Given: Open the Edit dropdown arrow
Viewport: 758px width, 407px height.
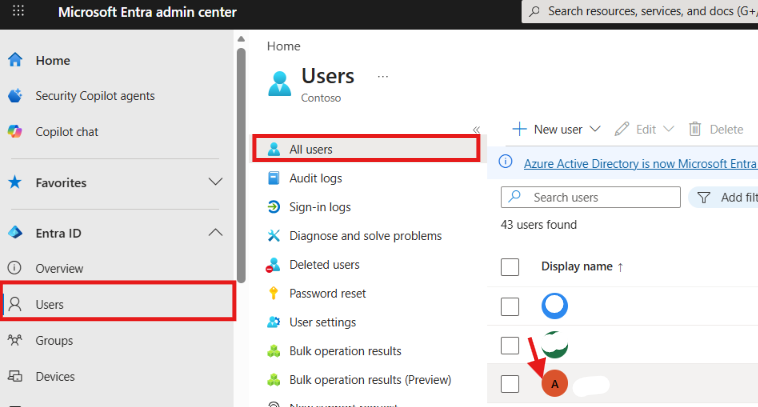Looking at the screenshot, I should coord(668,129).
